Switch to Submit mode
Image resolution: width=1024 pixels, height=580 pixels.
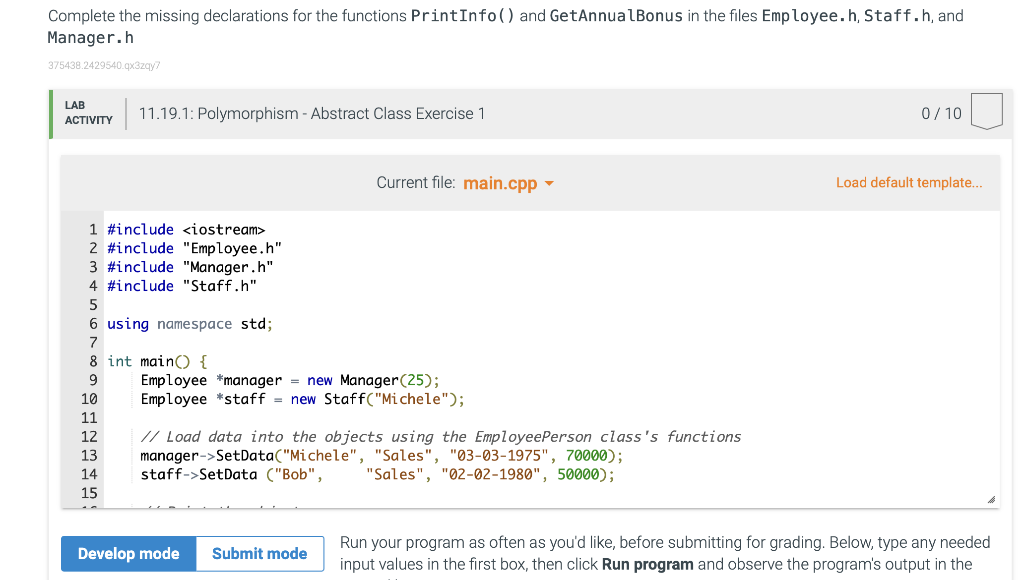pos(259,553)
